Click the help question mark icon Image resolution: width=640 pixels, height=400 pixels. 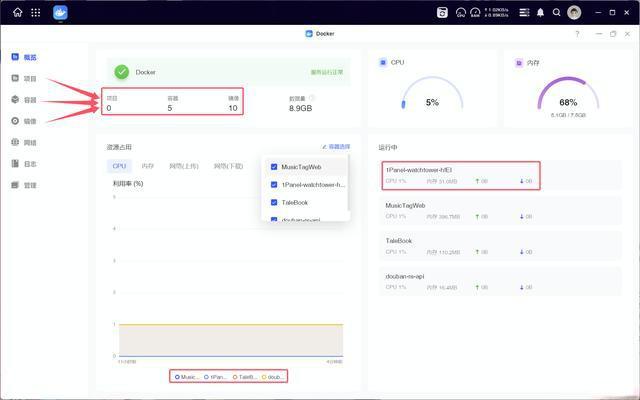pyautogui.click(x=576, y=34)
